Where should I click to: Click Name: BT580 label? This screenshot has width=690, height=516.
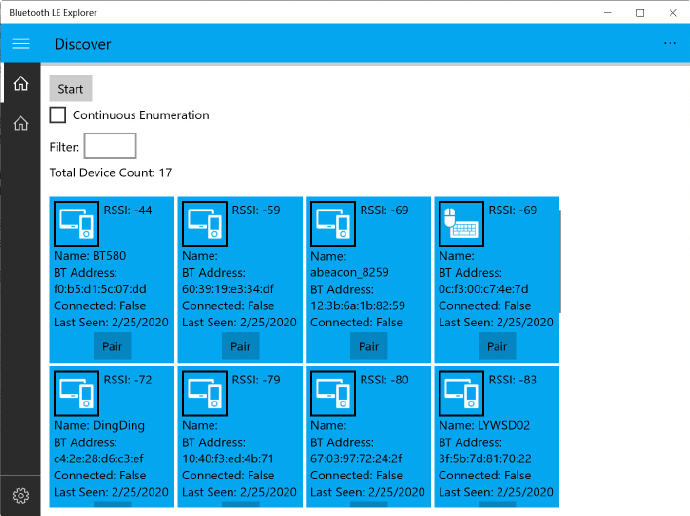90,256
